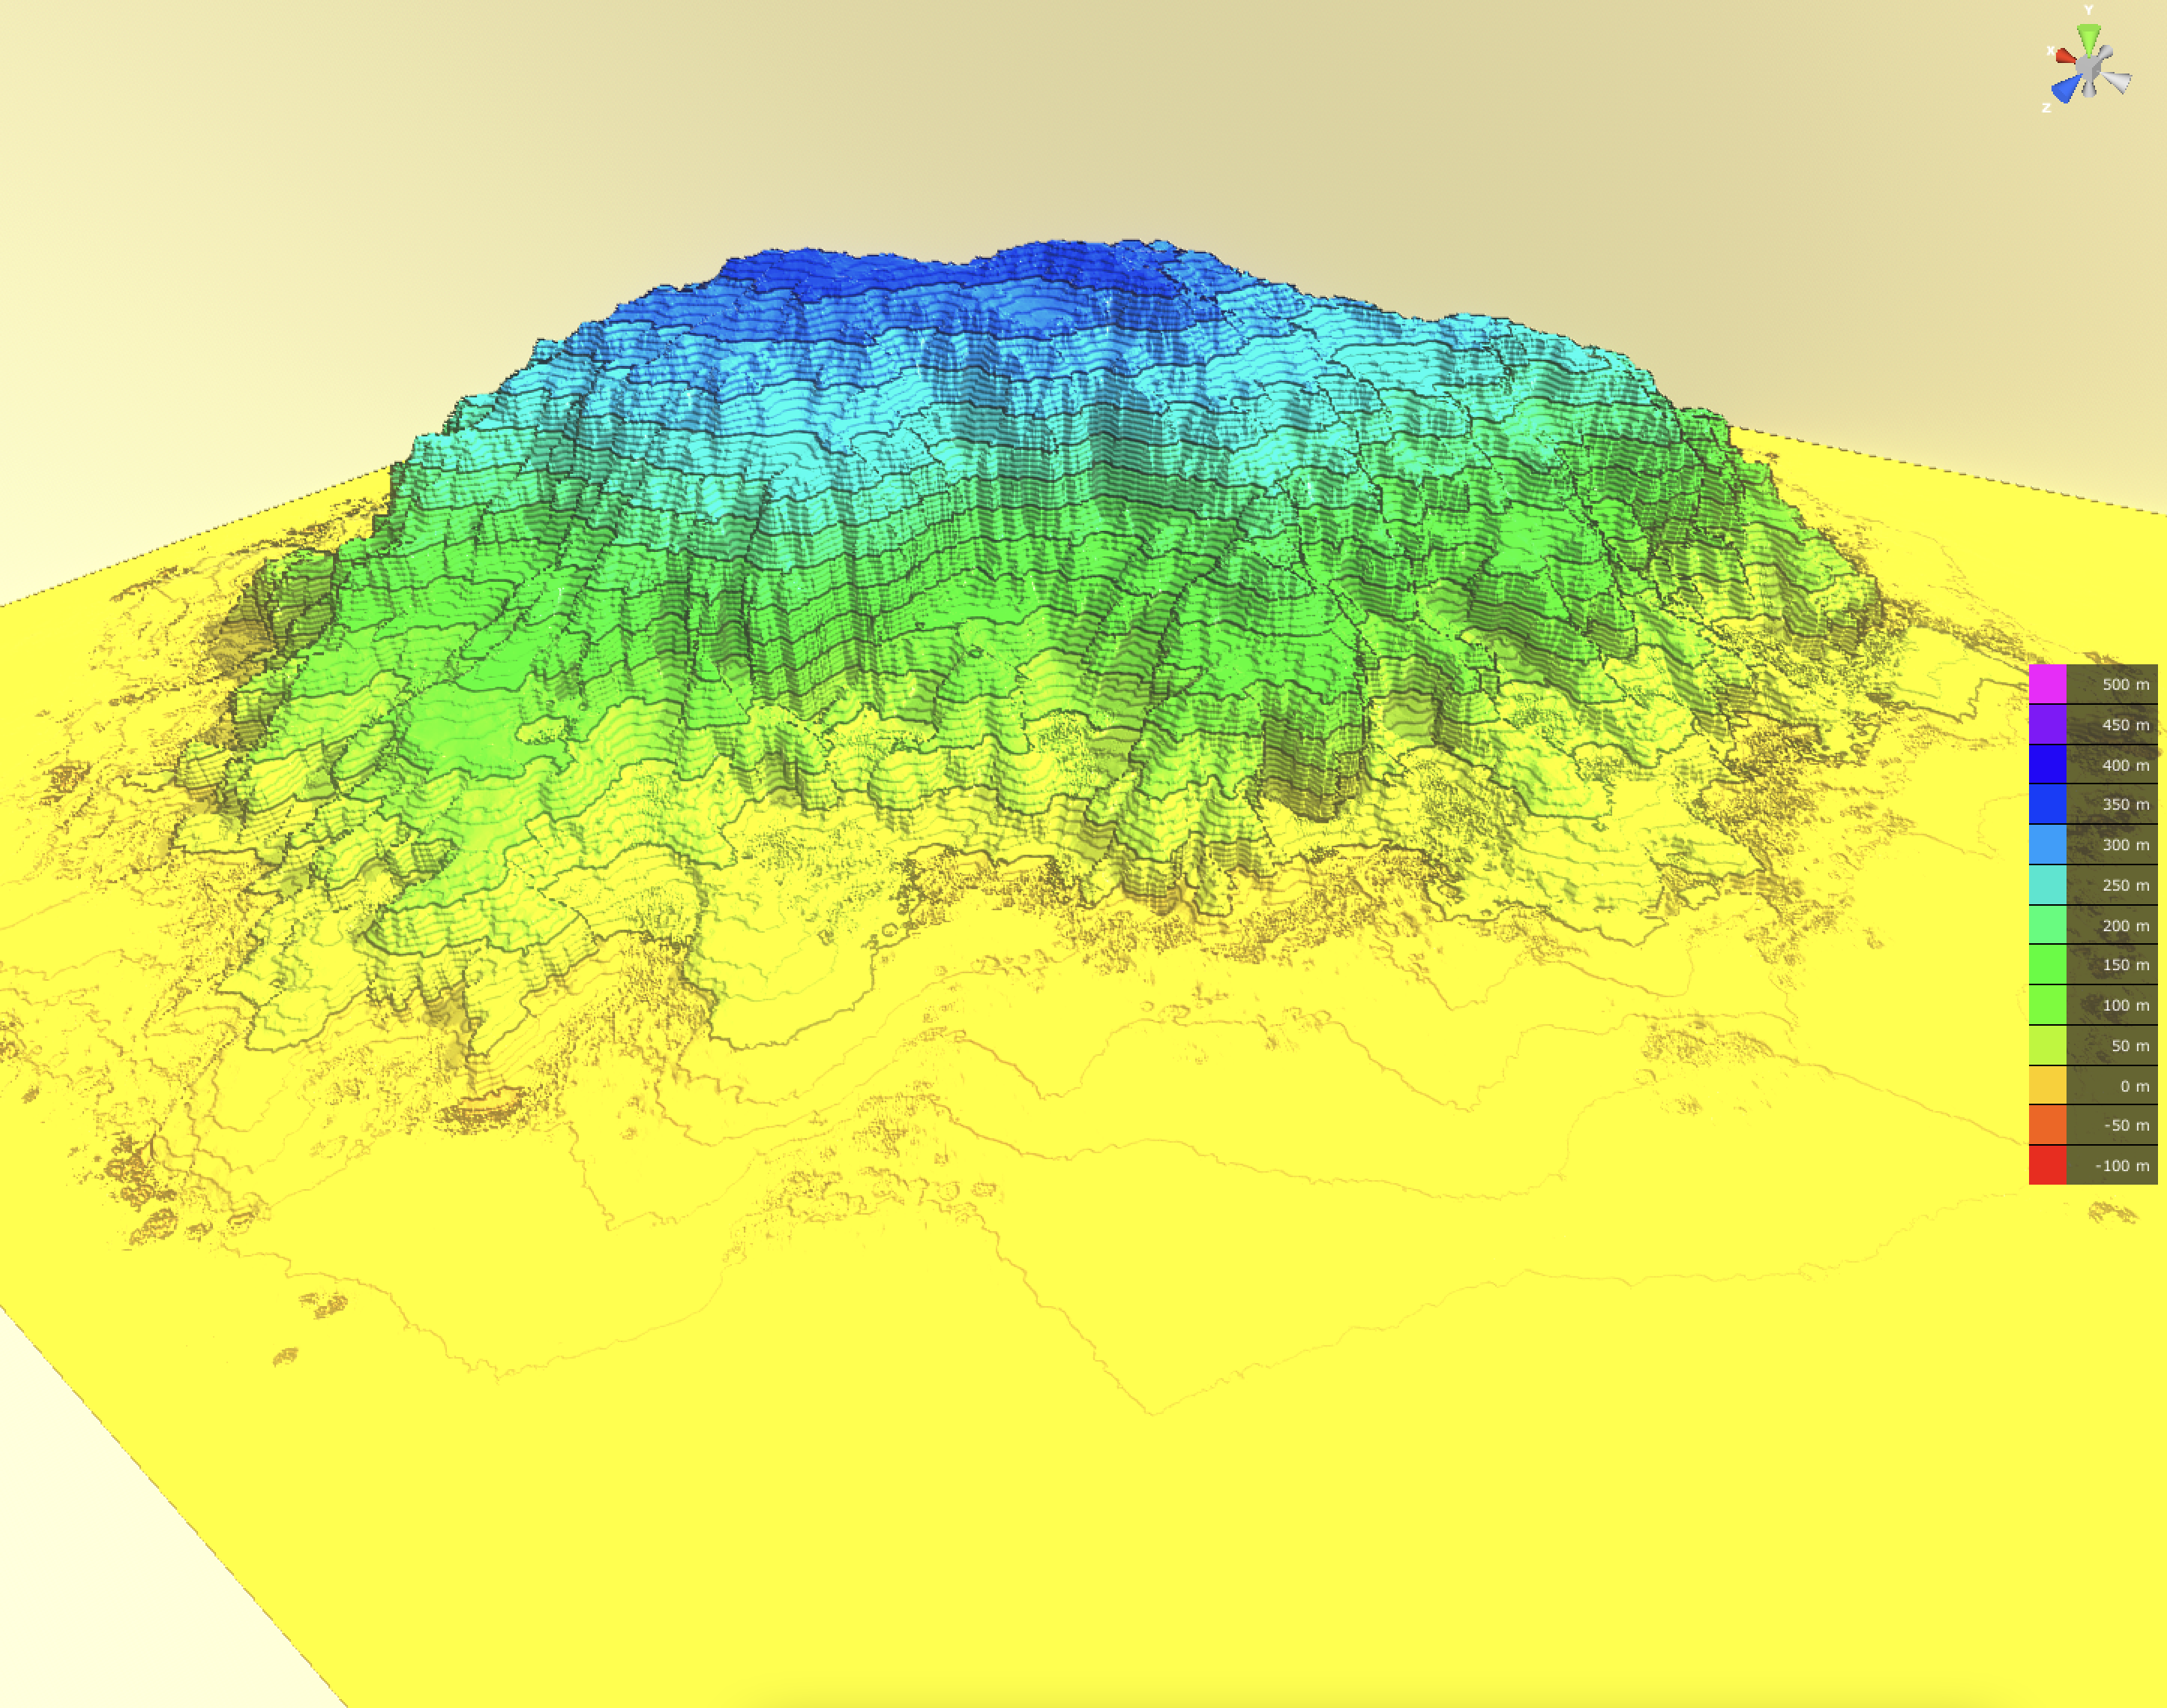Click the '250 m' legend label
The width and height of the screenshot is (2167, 1708).
(2125, 885)
